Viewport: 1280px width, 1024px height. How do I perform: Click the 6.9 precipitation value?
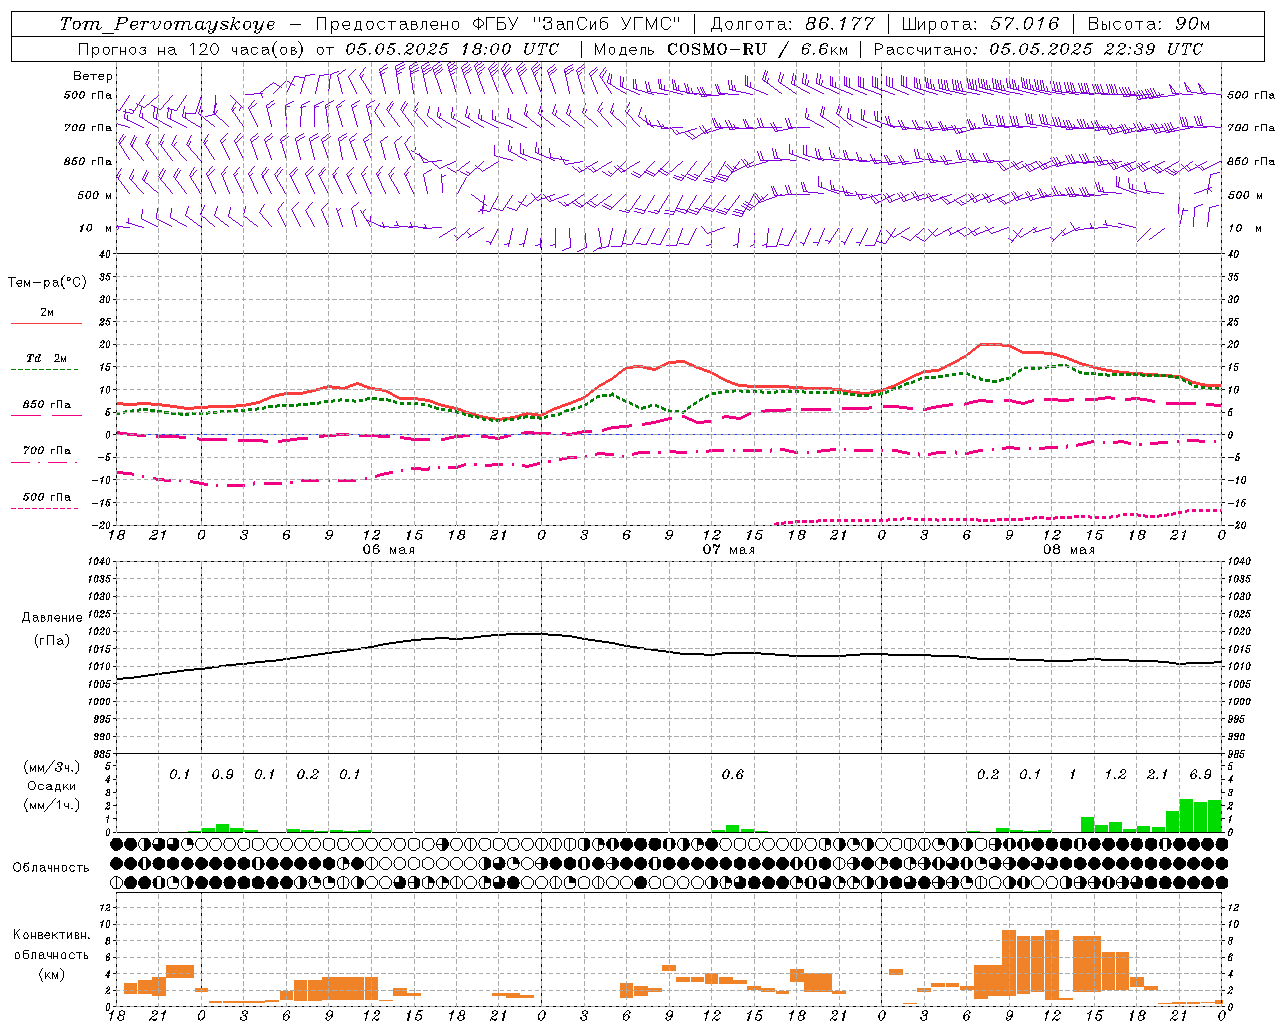tap(1200, 774)
